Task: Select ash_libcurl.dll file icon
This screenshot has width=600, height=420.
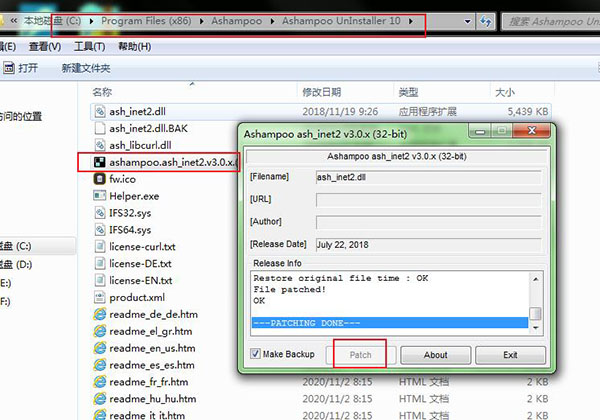Action: tap(99, 145)
